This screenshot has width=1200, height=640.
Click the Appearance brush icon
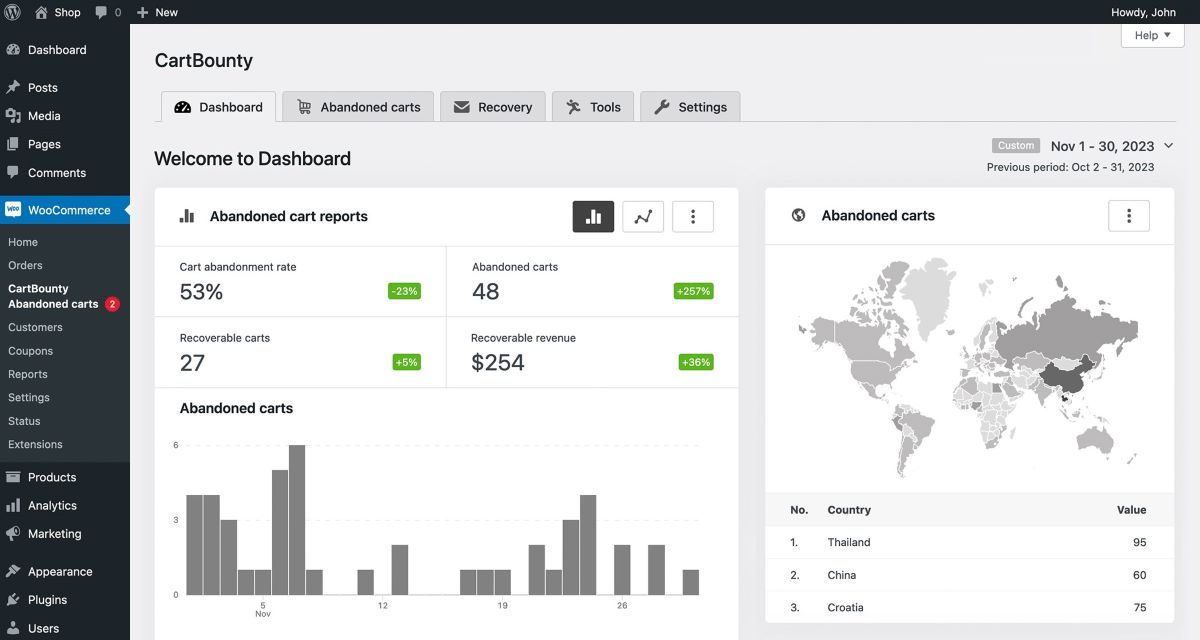coord(13,572)
